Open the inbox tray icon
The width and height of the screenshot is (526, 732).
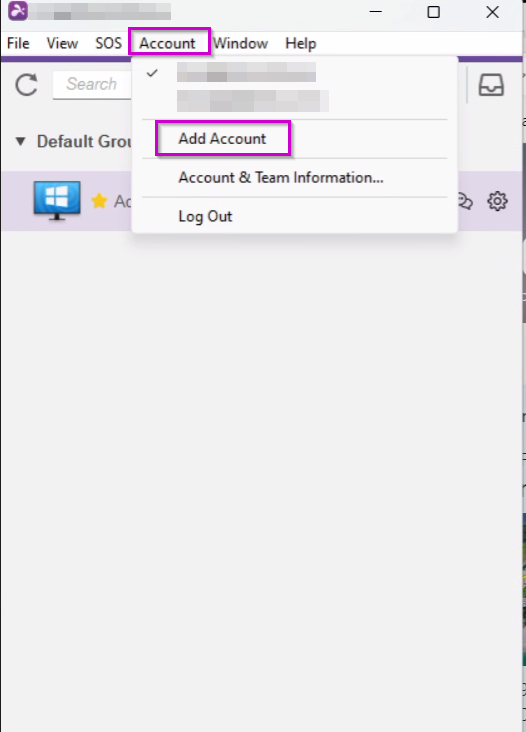tap(491, 85)
